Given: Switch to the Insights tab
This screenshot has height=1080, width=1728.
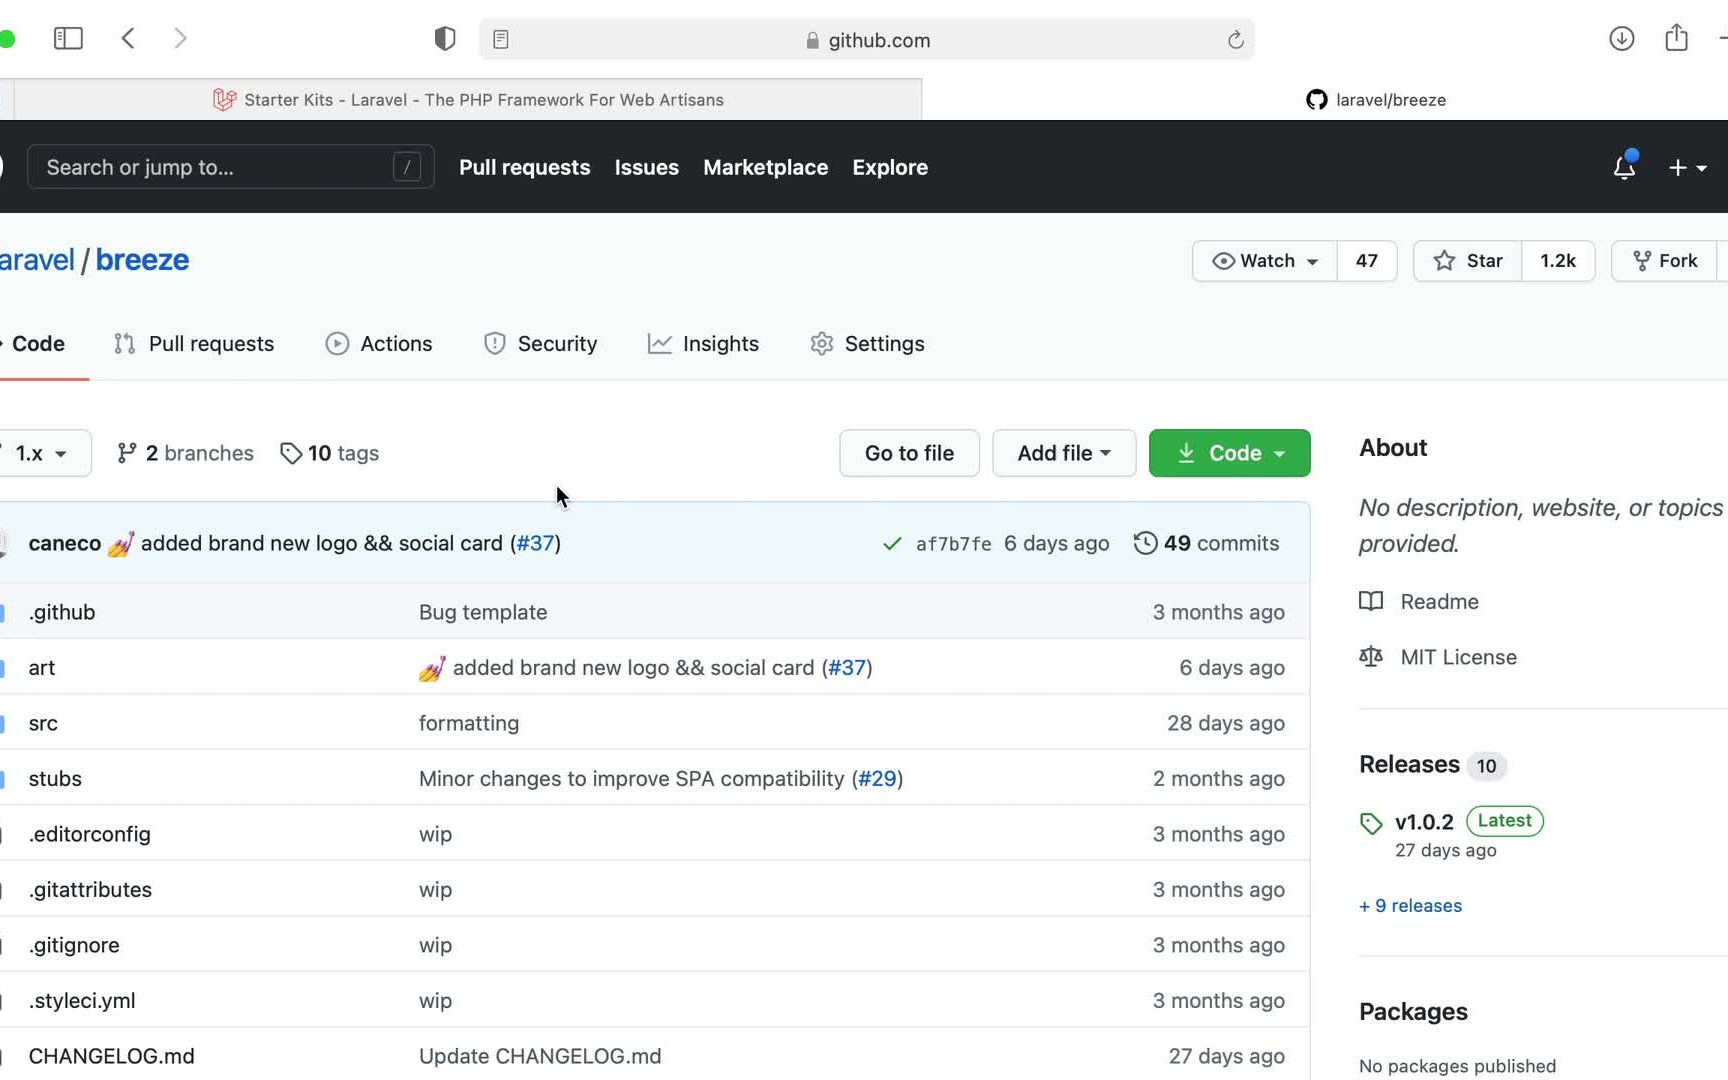Looking at the screenshot, I should coord(703,344).
